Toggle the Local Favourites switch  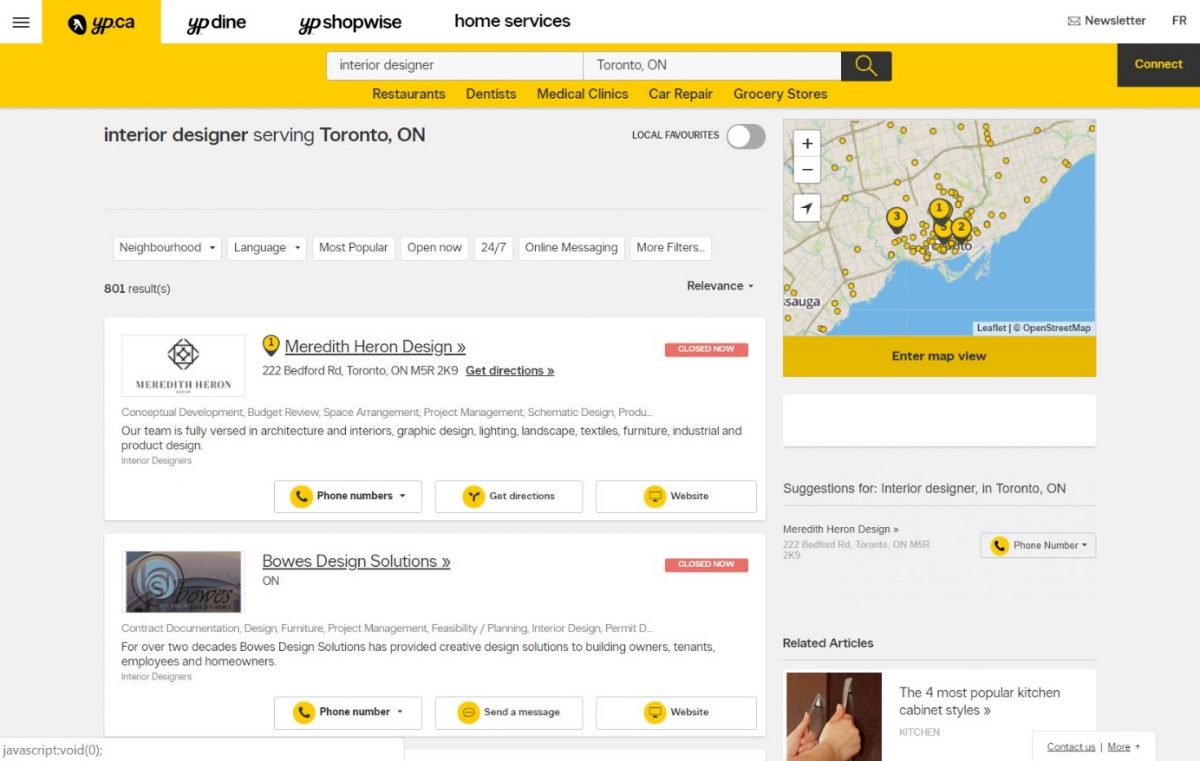746,136
